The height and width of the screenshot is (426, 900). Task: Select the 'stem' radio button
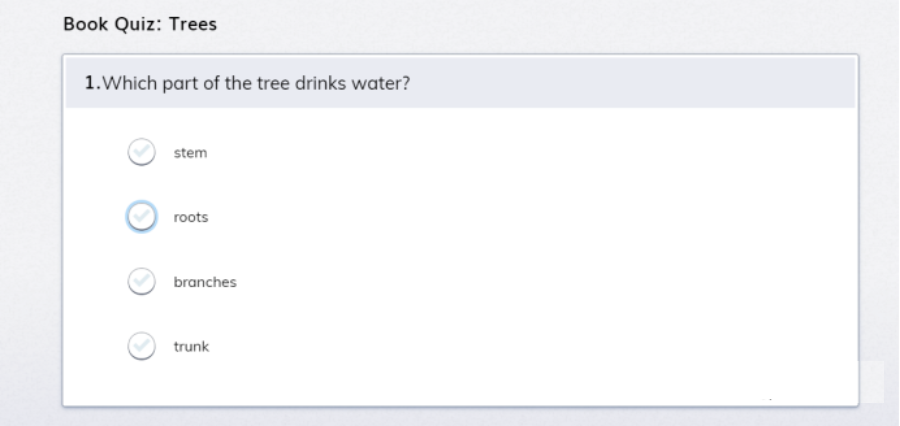pyautogui.click(x=142, y=152)
